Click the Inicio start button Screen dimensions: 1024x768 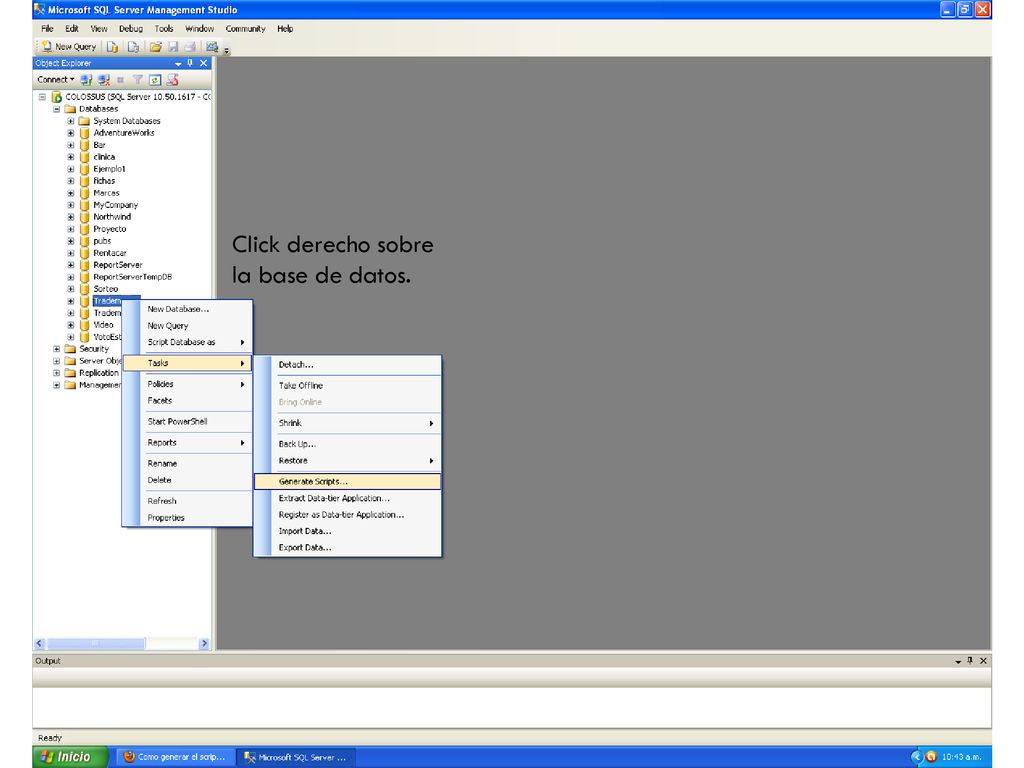69,757
